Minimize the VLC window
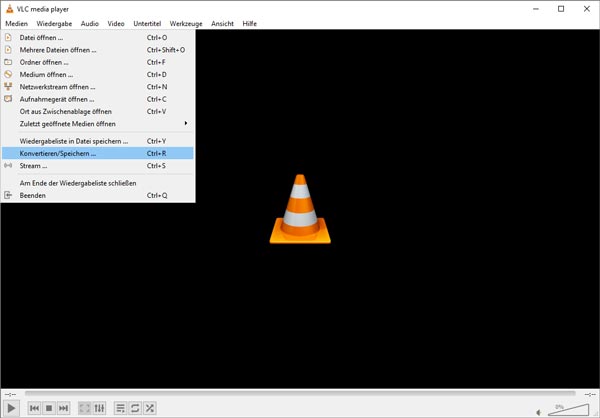Viewport: 600px width, 418px height. pyautogui.click(x=536, y=9)
